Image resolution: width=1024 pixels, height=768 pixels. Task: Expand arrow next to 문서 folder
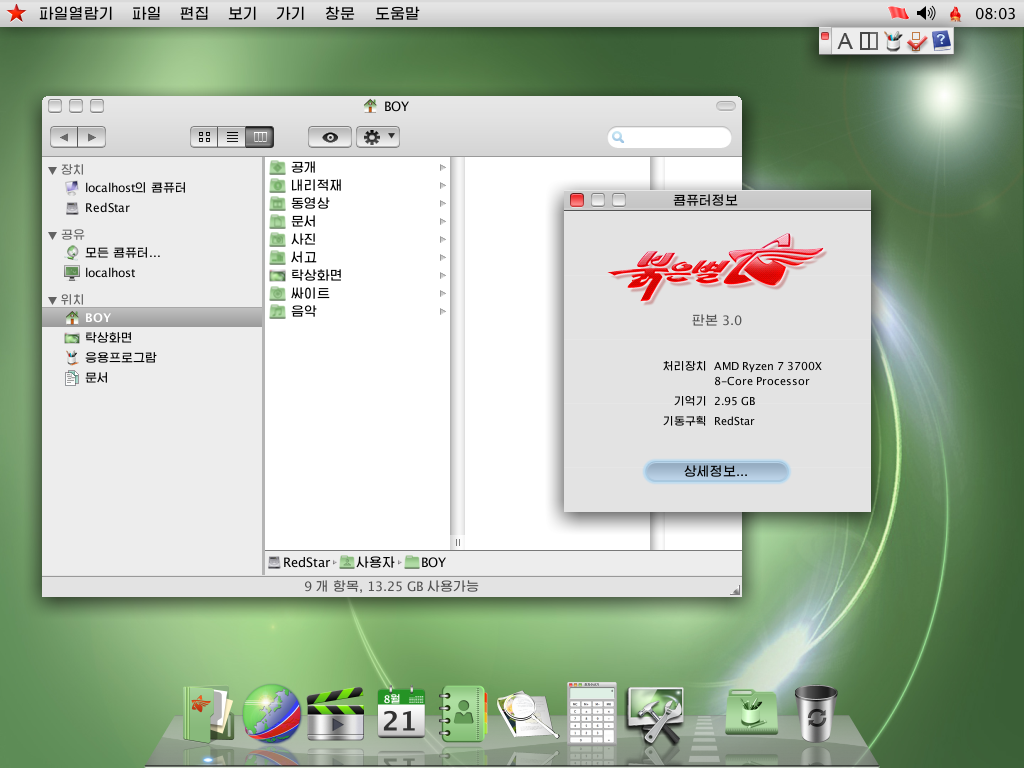[442, 221]
